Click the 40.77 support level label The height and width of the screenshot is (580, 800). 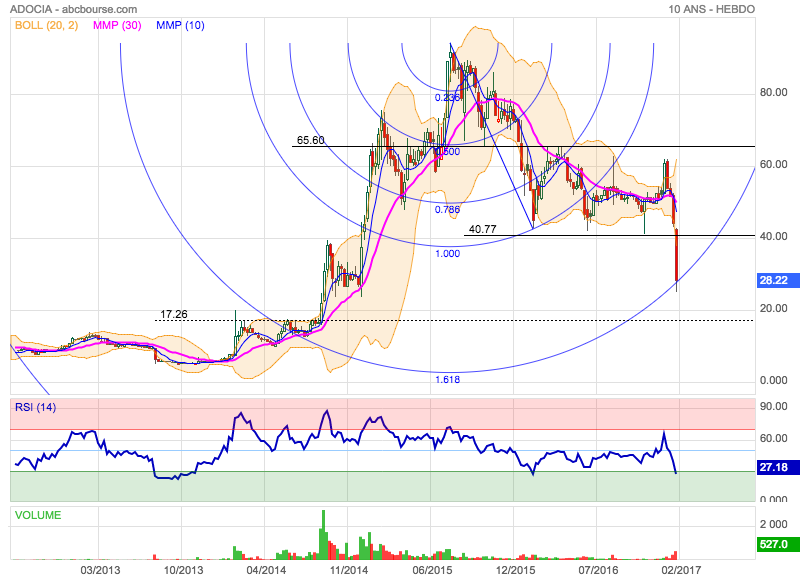coord(482,229)
